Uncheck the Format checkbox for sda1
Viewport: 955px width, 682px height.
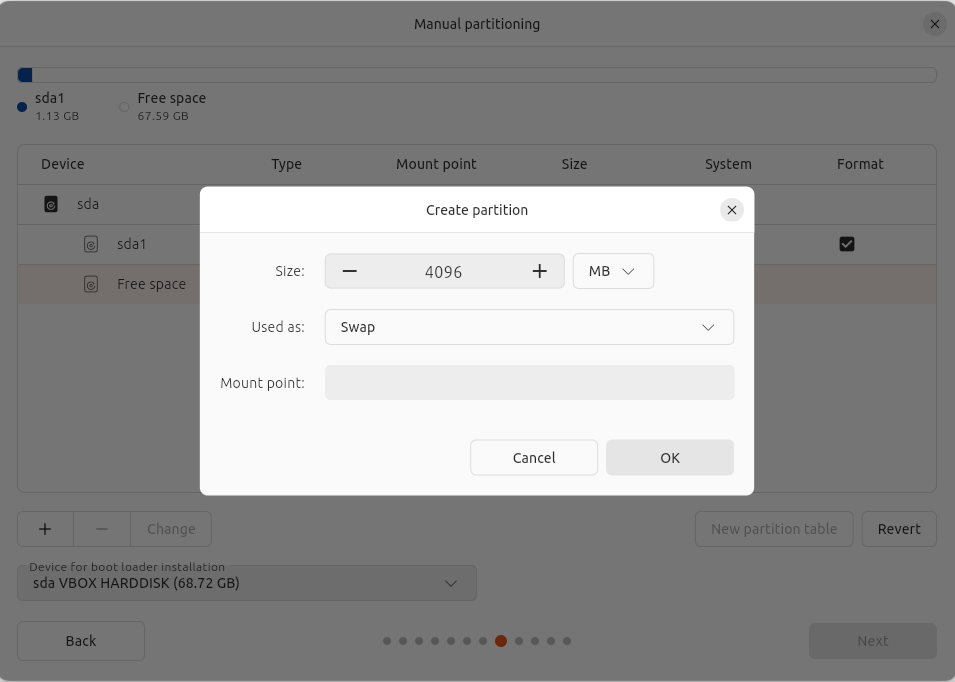(847, 244)
